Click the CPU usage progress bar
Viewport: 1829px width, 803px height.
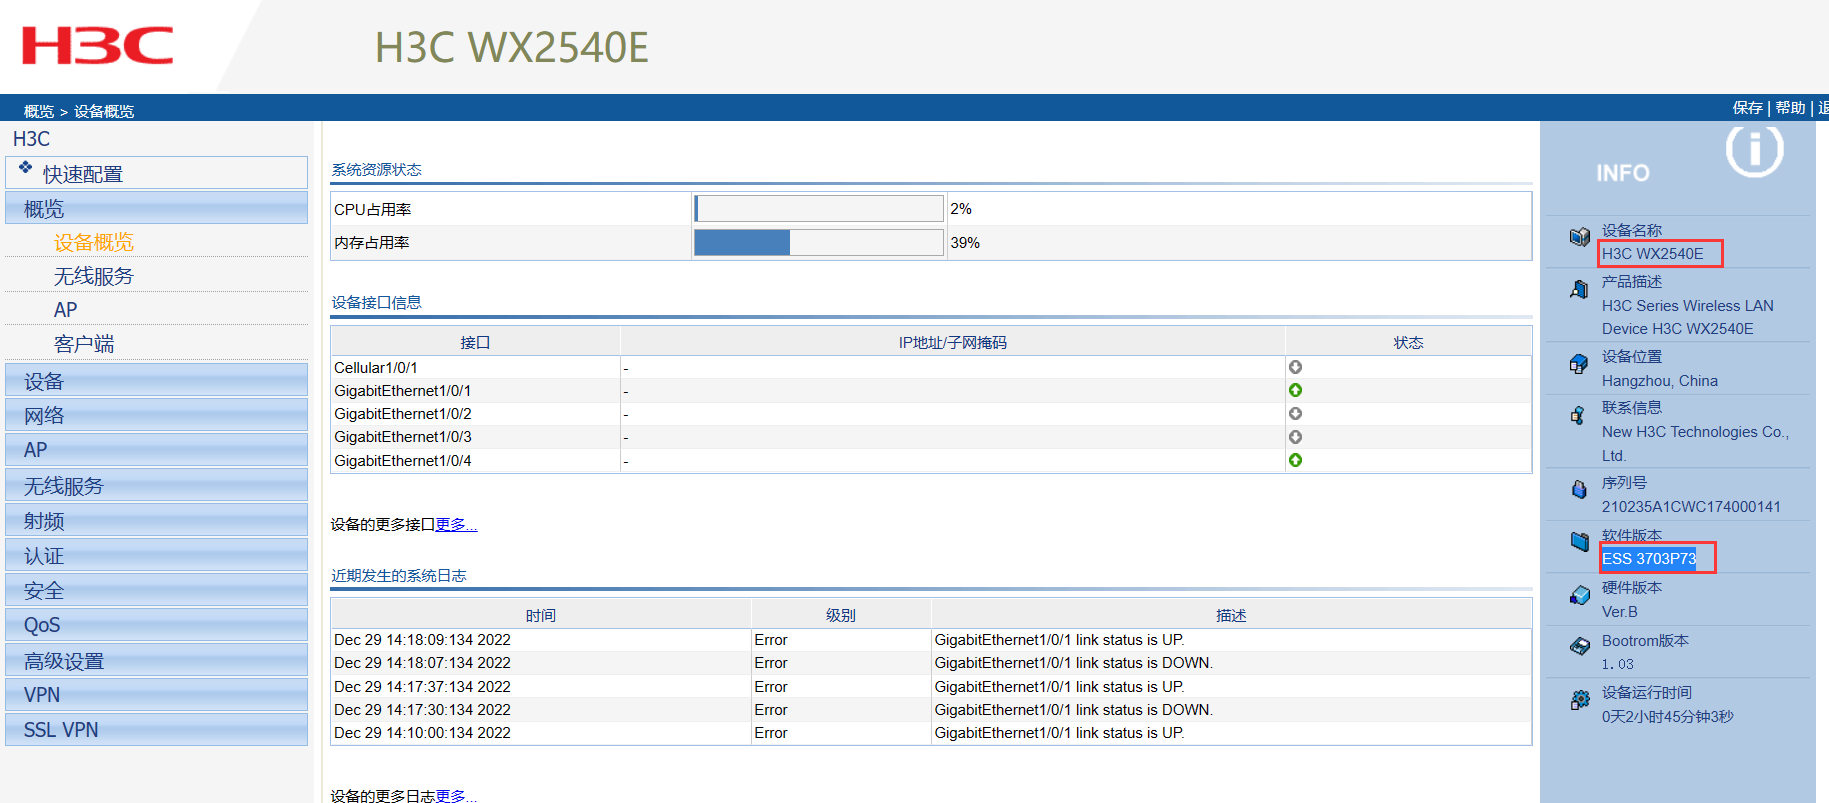[x=819, y=209]
